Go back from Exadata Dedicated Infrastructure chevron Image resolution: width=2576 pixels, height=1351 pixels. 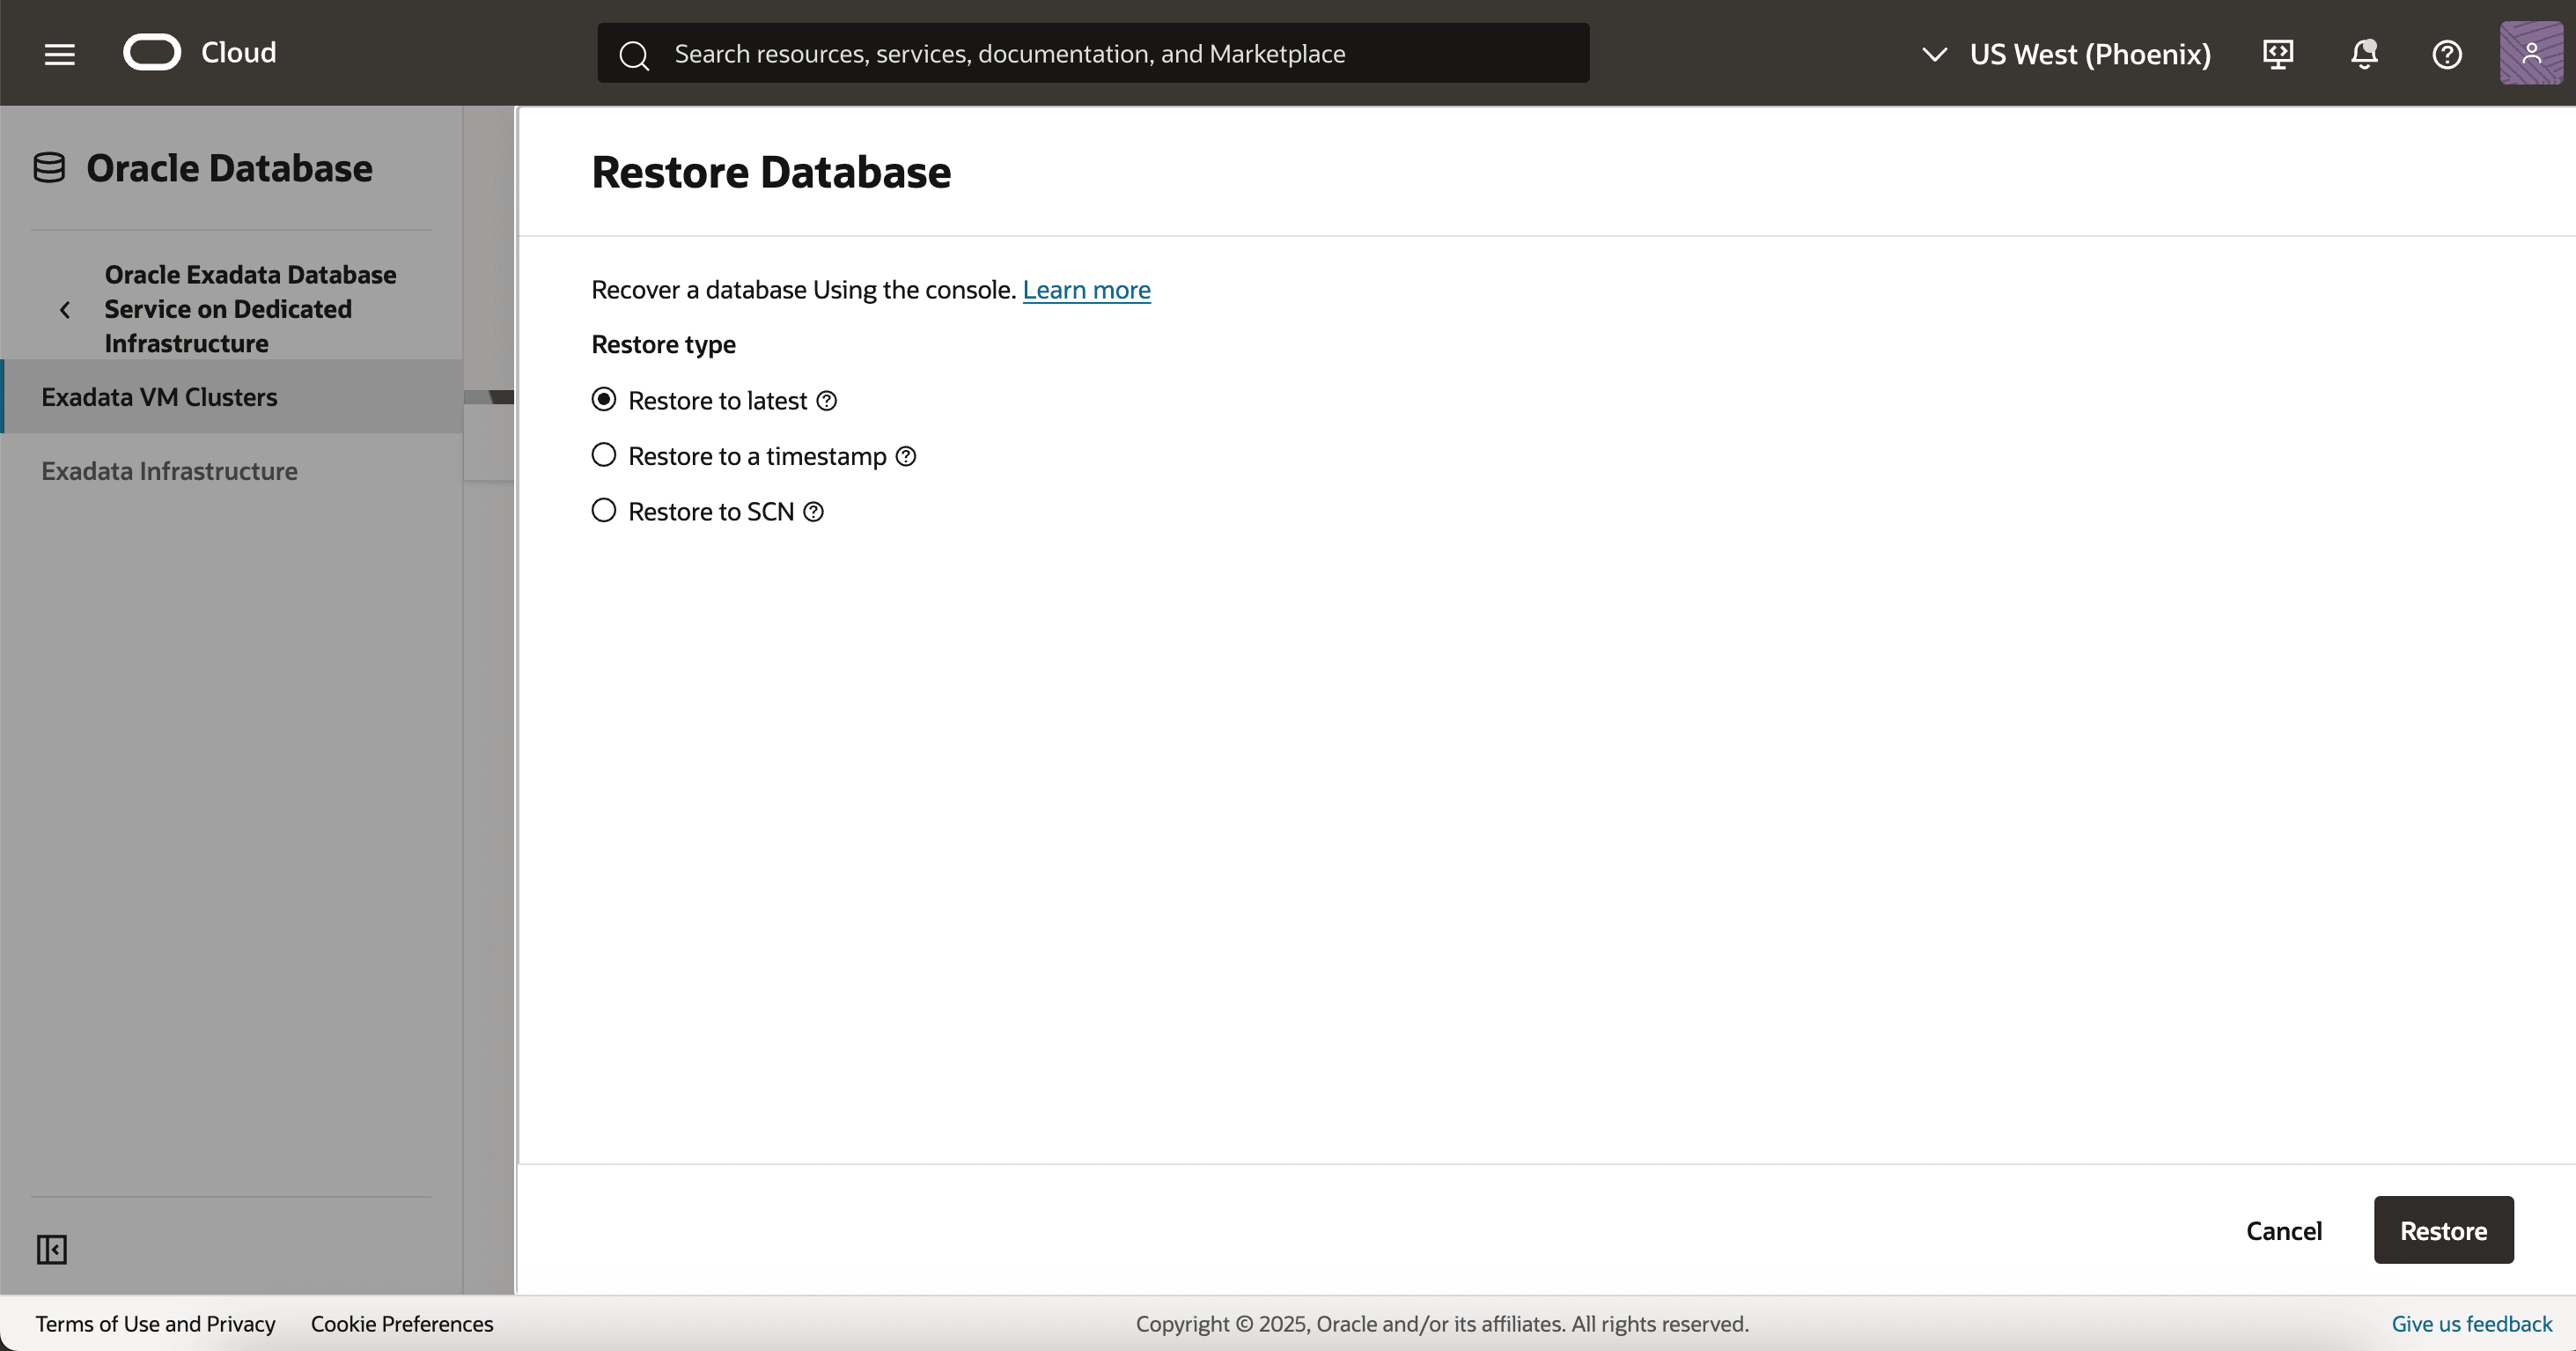click(x=65, y=310)
